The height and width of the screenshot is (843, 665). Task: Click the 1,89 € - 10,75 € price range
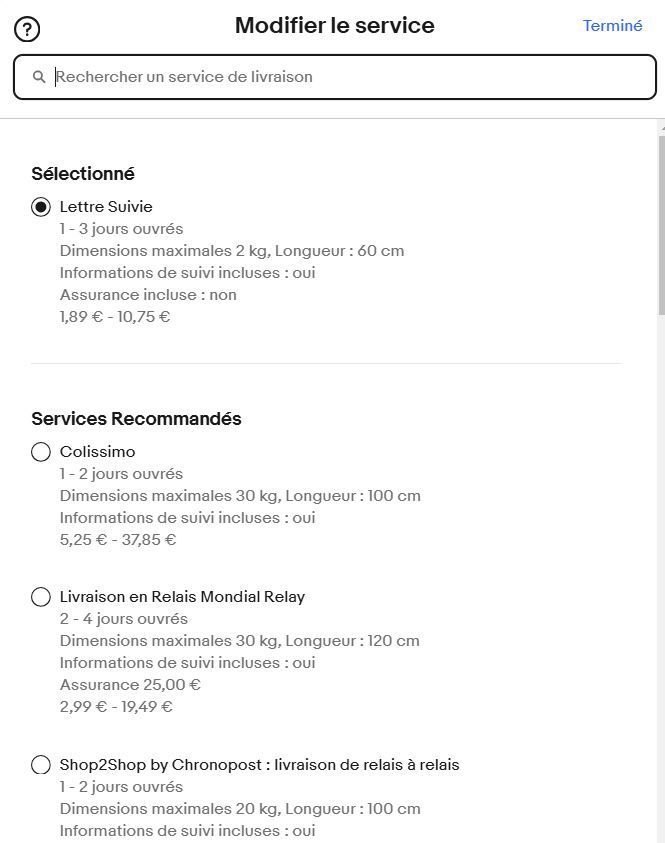point(115,317)
